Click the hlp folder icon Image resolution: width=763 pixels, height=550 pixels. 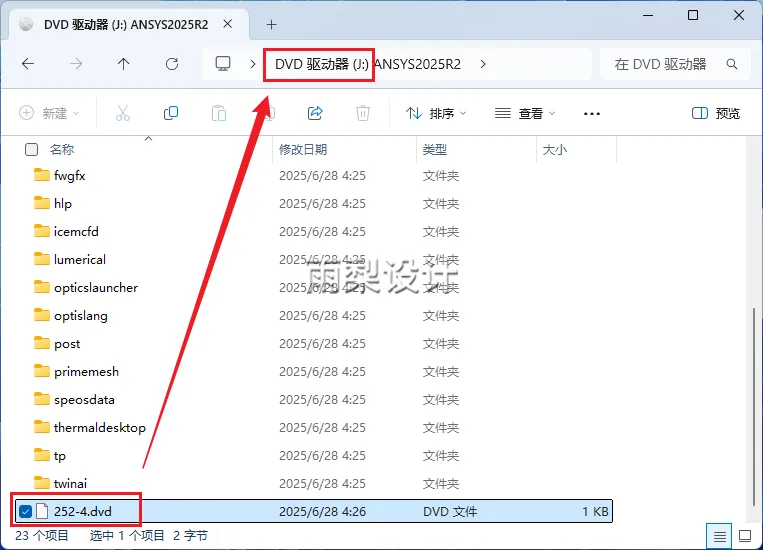(42, 202)
